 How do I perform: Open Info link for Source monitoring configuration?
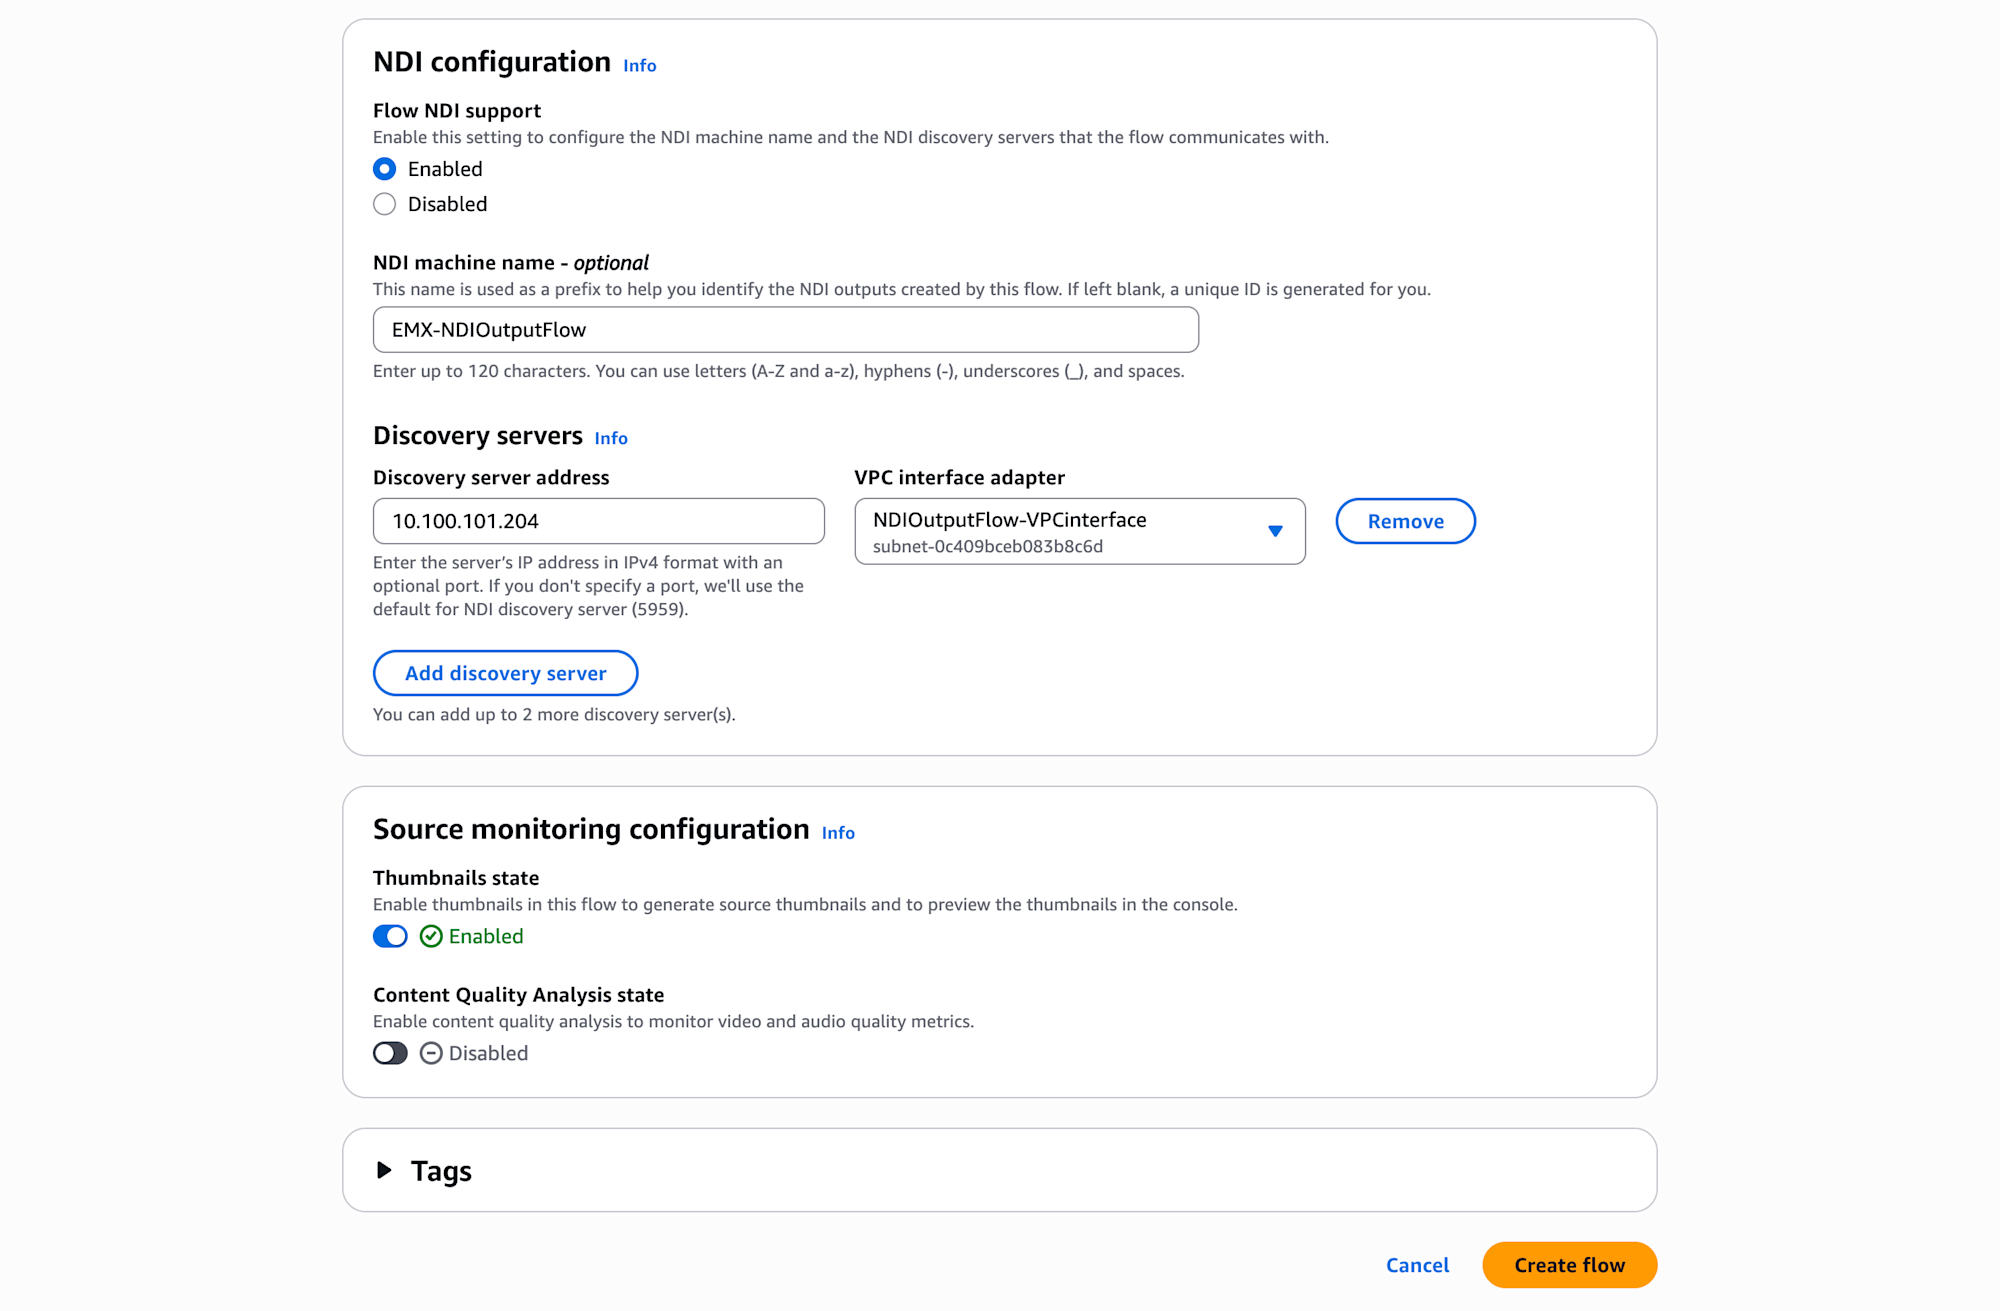[838, 833]
